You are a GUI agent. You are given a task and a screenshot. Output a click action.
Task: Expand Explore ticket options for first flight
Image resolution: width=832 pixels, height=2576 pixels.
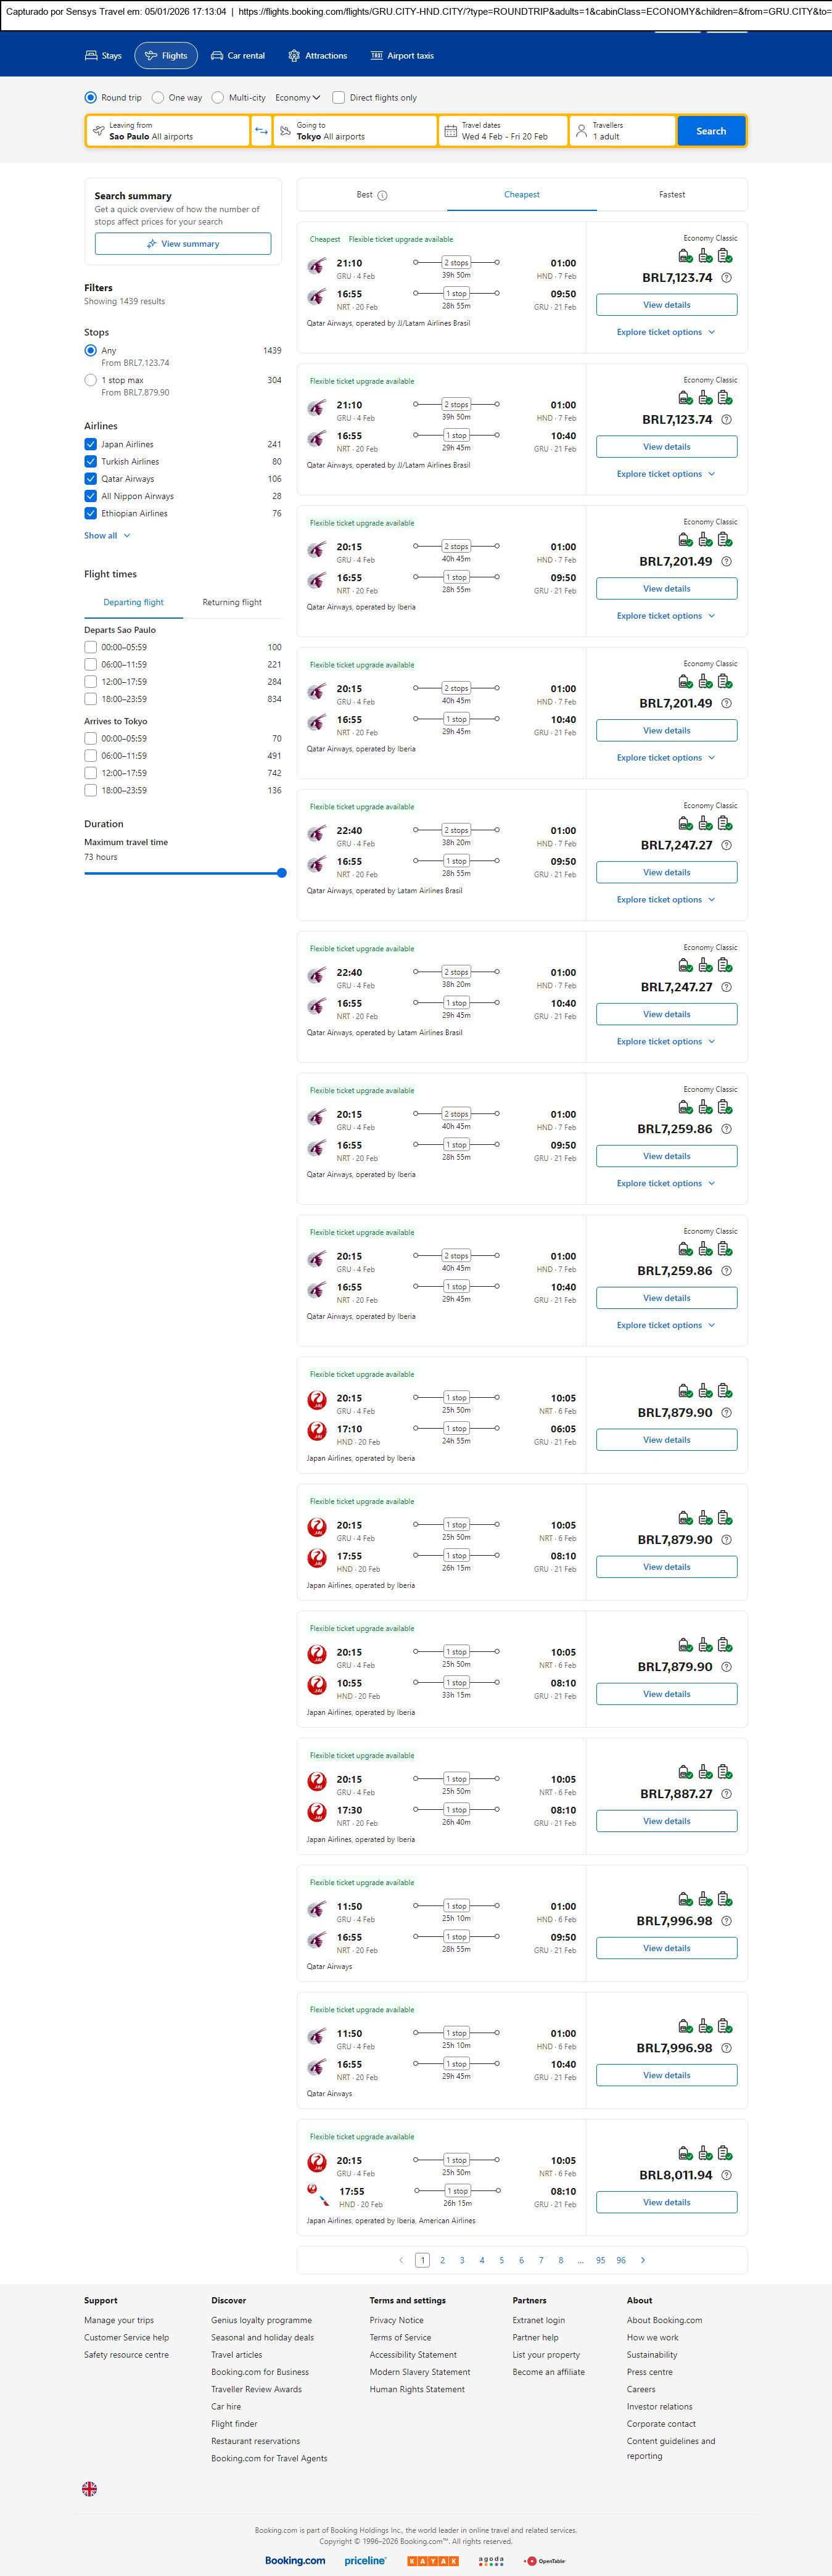pos(666,332)
